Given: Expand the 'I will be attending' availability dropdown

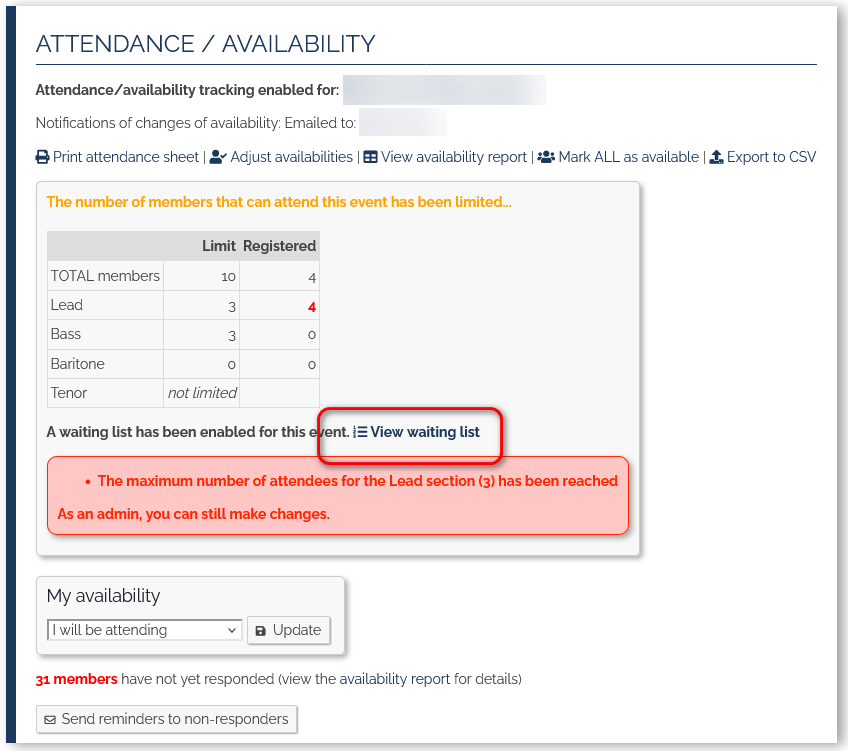Looking at the screenshot, I should pos(144,630).
